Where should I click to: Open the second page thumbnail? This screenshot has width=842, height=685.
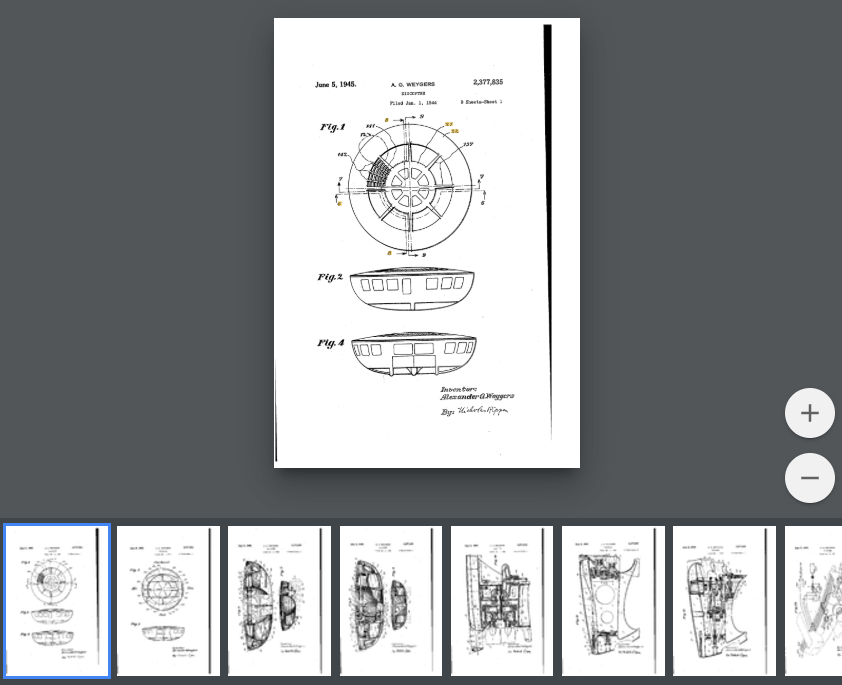(168, 601)
